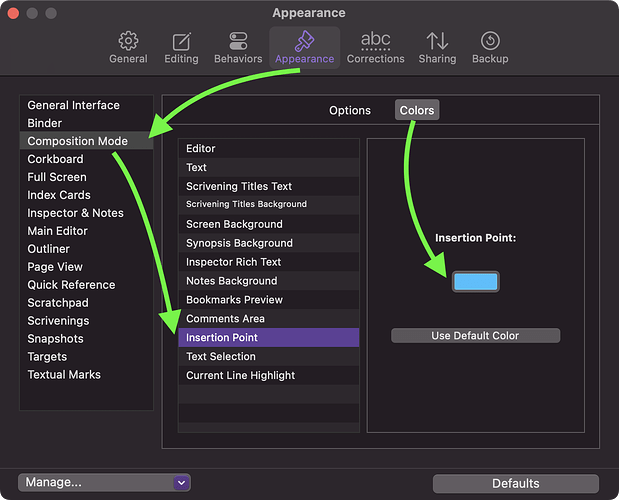
Task: Select Page View in the sidebar
Action: coord(86,267)
